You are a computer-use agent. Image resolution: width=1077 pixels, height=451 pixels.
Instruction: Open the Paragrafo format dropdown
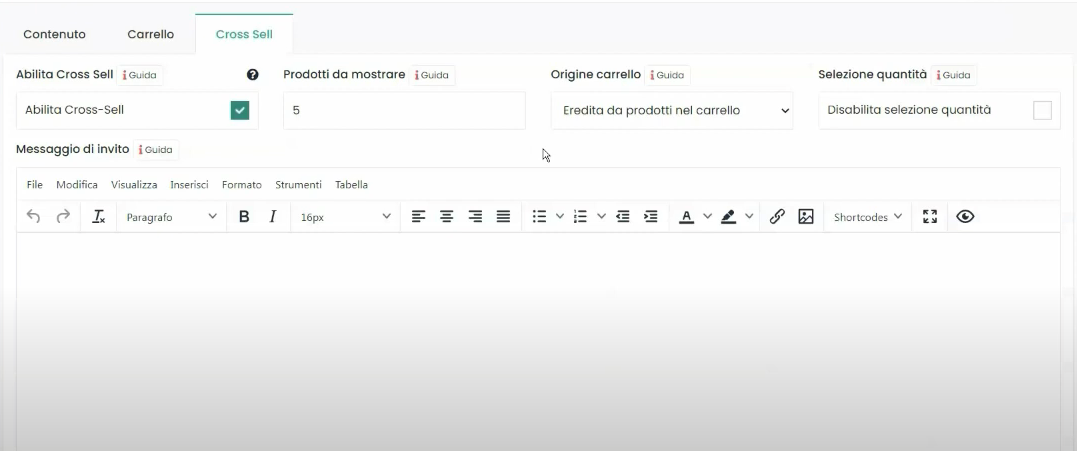(x=172, y=217)
